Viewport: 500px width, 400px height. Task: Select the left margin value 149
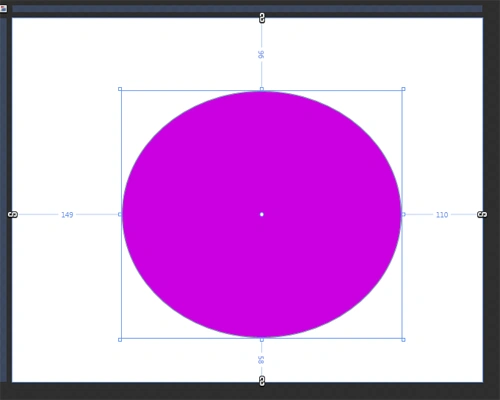67,215
